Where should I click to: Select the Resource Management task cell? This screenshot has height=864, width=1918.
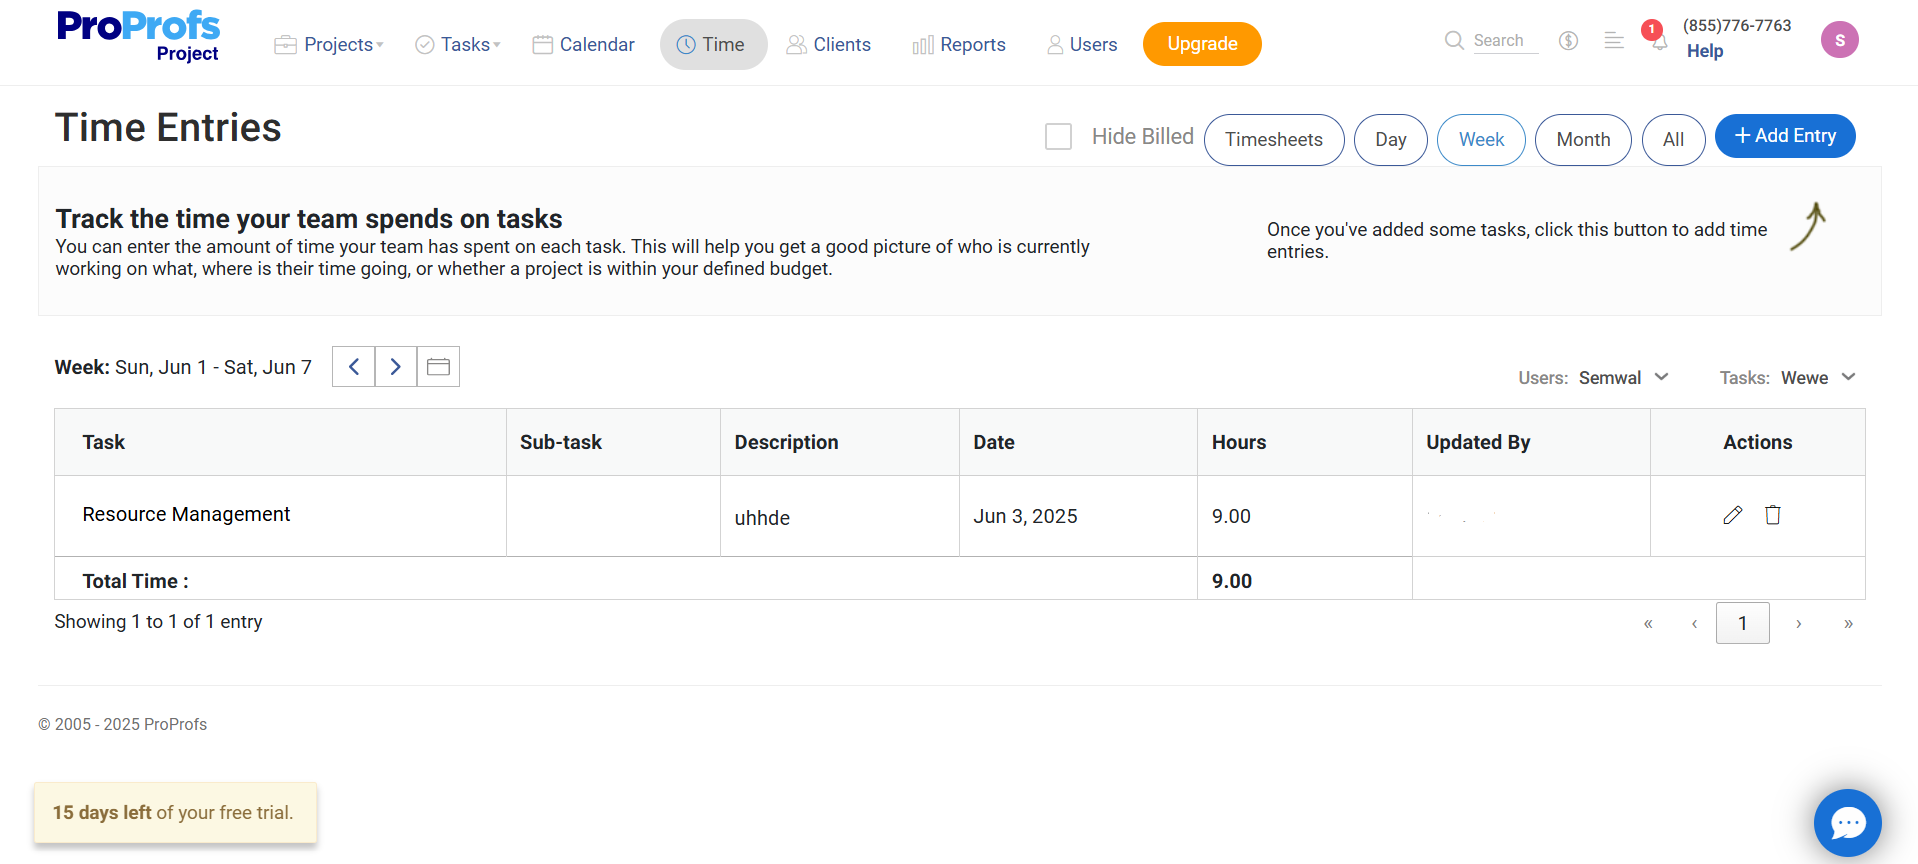(280, 515)
